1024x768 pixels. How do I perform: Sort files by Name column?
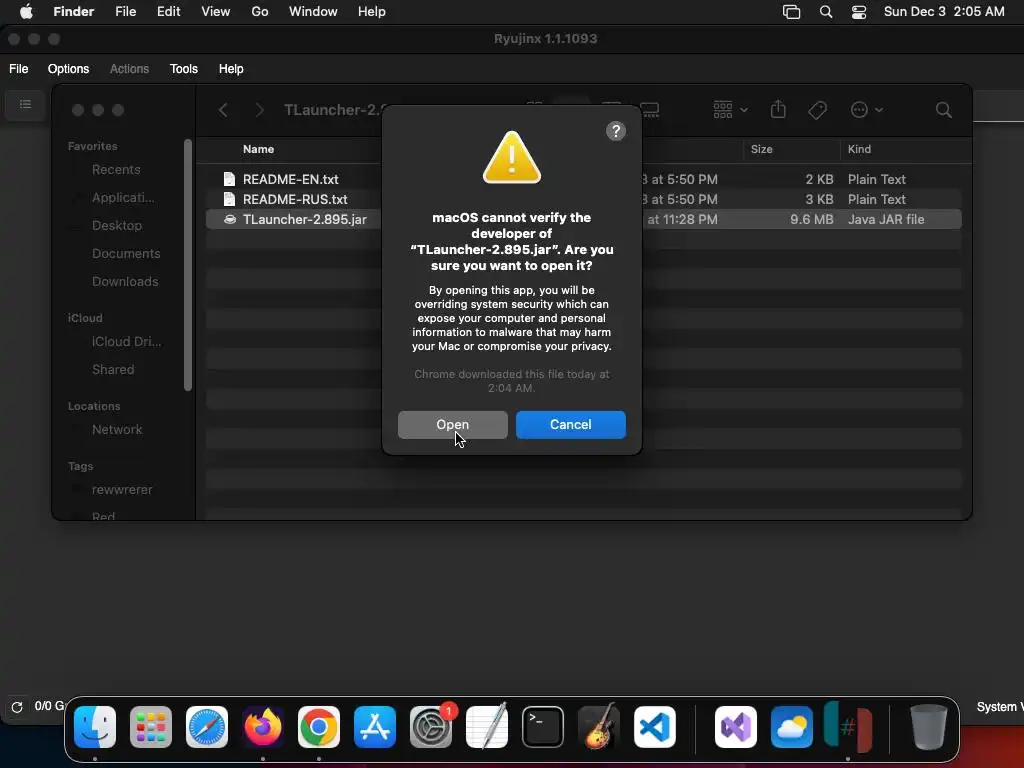pyautogui.click(x=259, y=149)
